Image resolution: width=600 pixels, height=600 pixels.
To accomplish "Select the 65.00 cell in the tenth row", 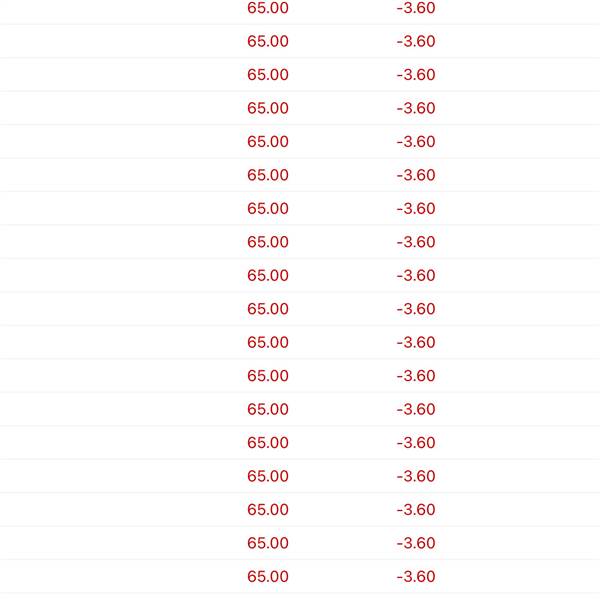I will [x=268, y=309].
